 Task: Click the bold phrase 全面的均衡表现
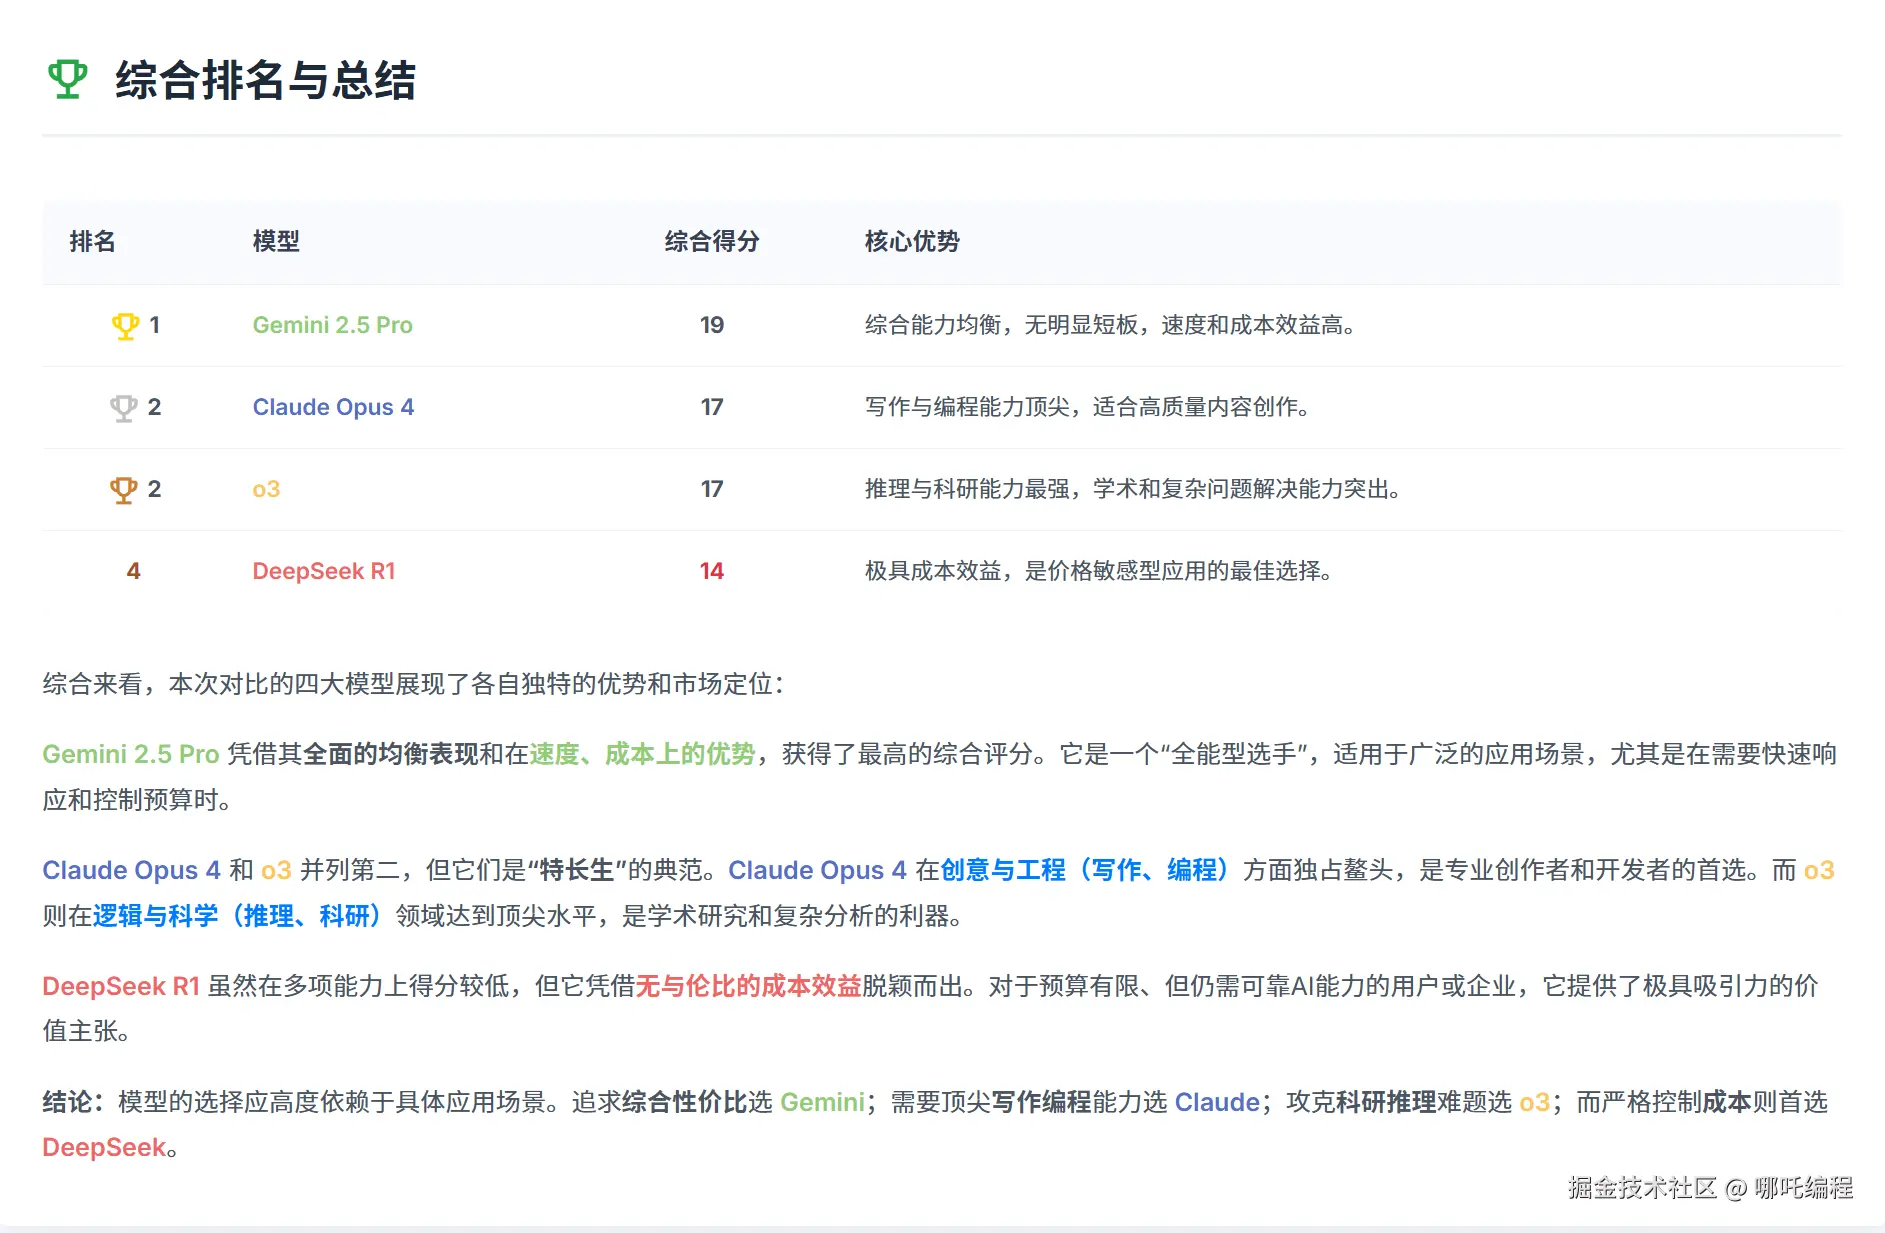tap(391, 754)
